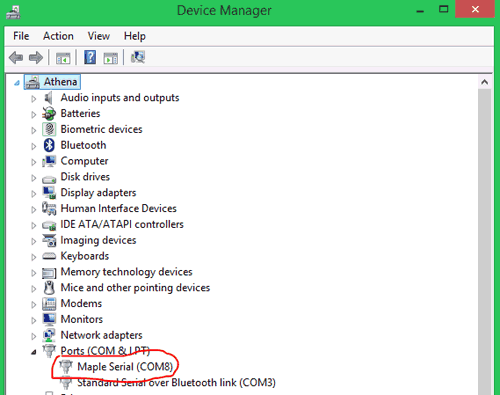Expand the Modems category
Viewport: 500px width, 395px height.
(34, 305)
